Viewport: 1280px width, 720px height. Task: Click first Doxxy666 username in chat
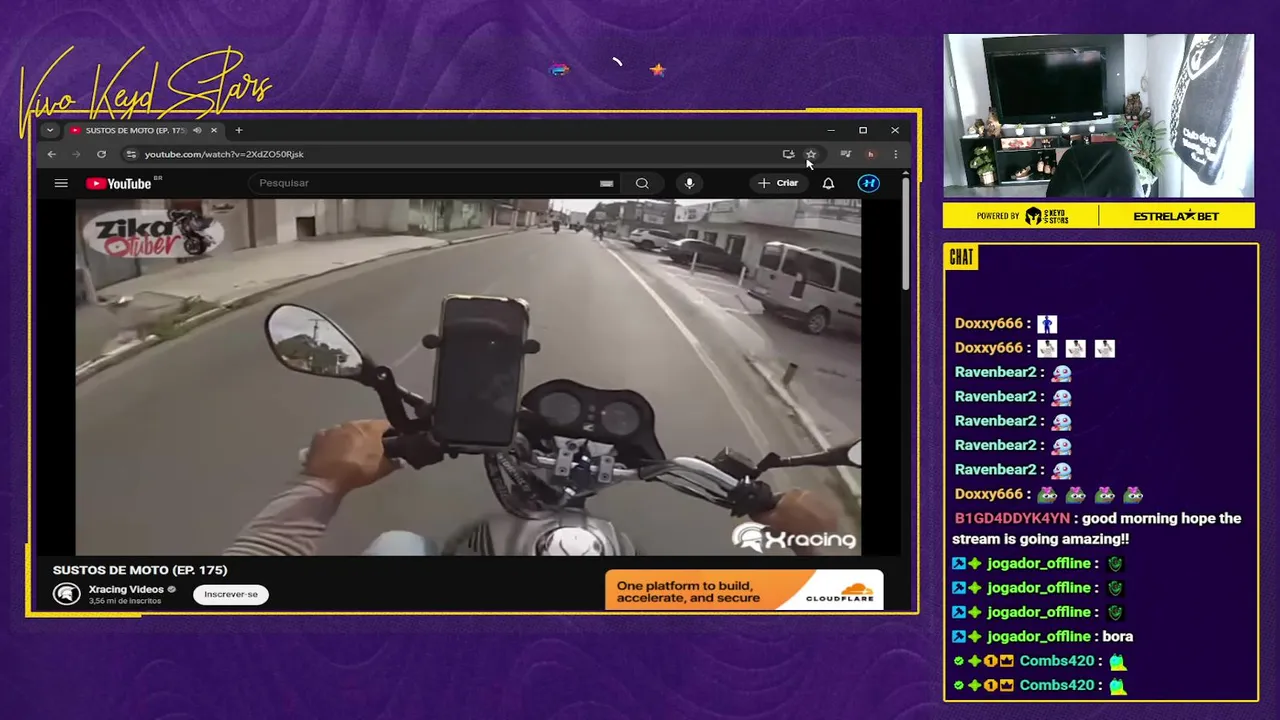[x=989, y=323]
